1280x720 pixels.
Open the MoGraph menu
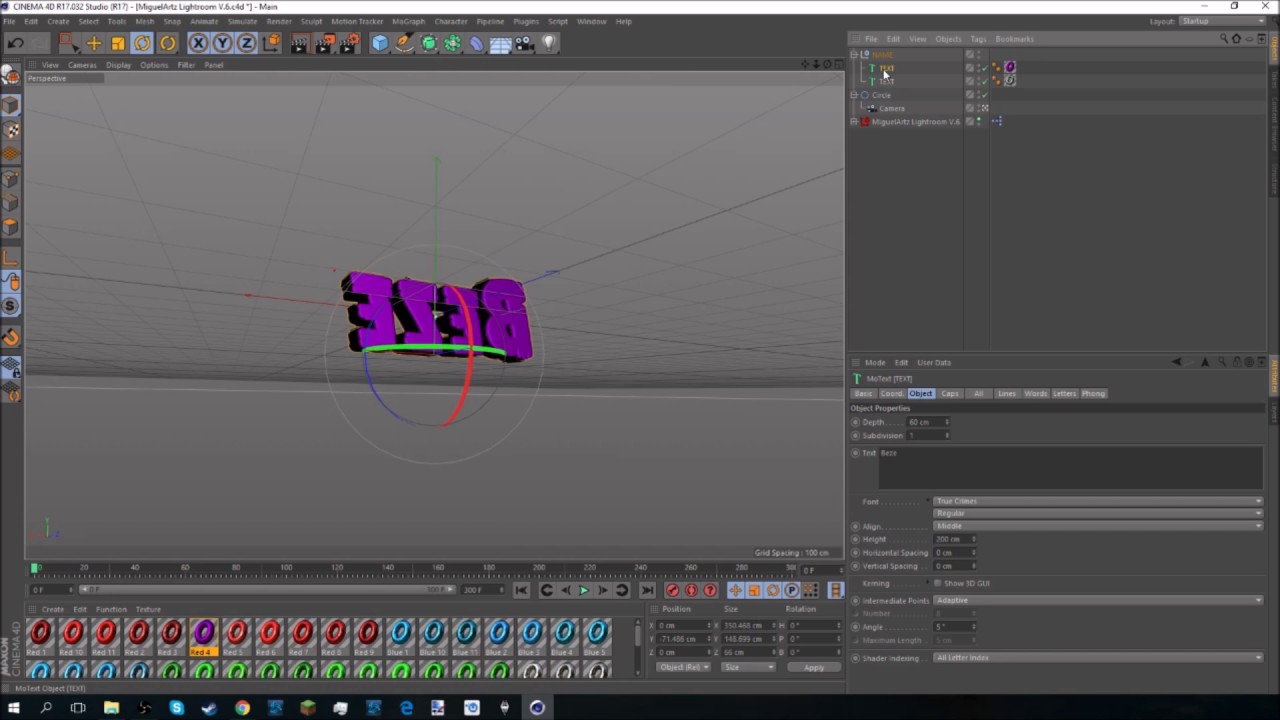(408, 21)
